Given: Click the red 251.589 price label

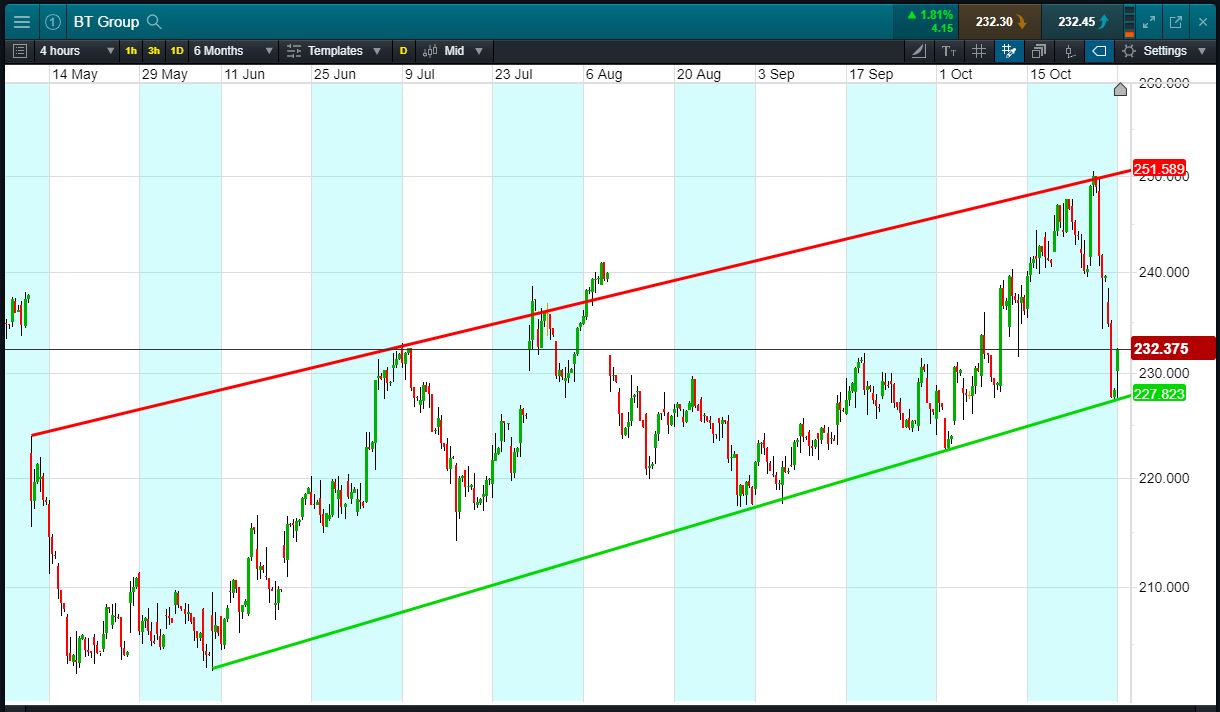Looking at the screenshot, I should [1159, 168].
